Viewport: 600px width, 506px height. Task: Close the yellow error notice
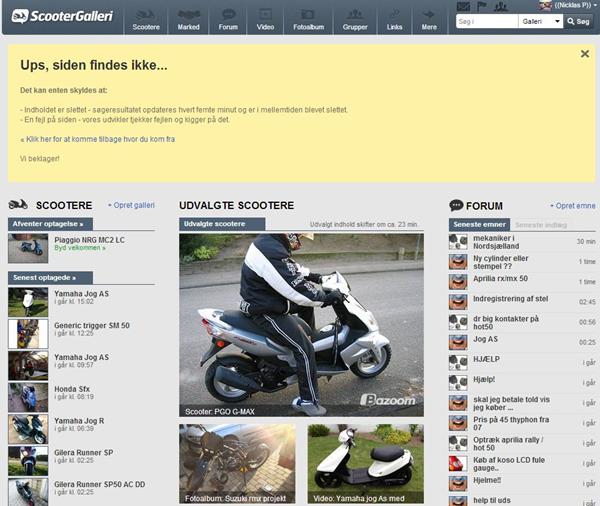click(x=585, y=54)
